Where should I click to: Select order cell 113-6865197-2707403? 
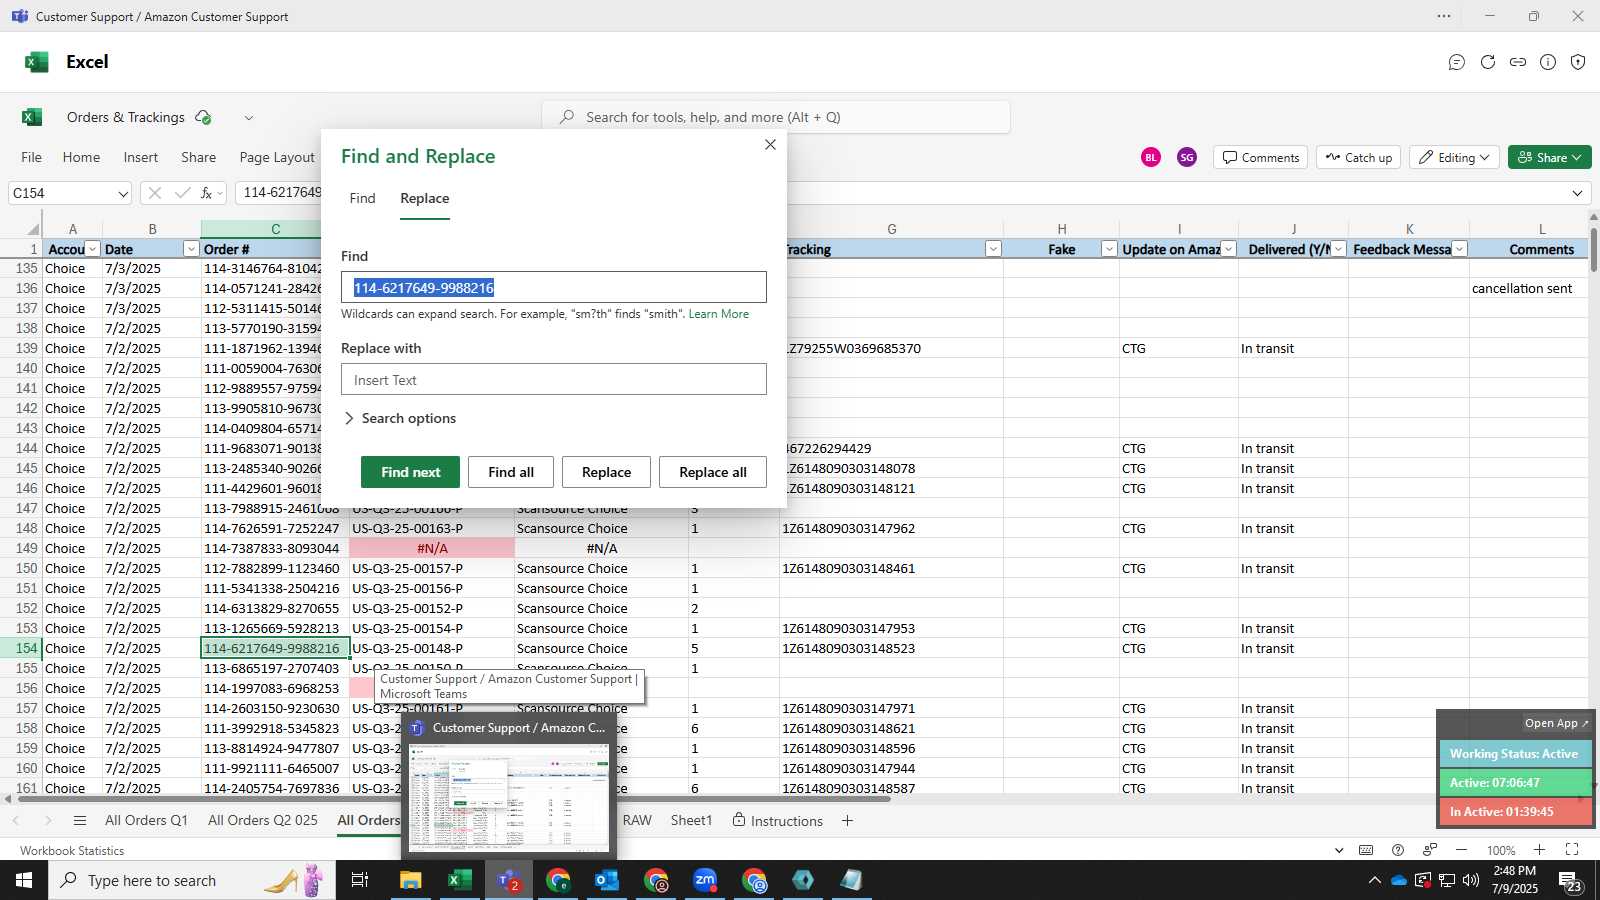(x=275, y=668)
